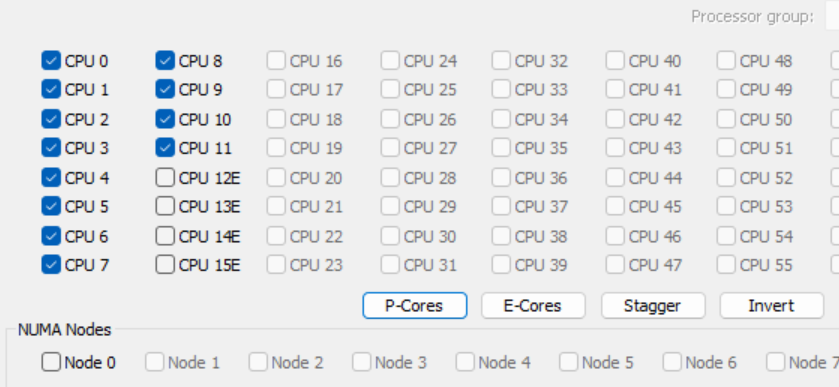The width and height of the screenshot is (839, 387).
Task: Click the disabled CPU 35 checkbox
Action: 501,147
